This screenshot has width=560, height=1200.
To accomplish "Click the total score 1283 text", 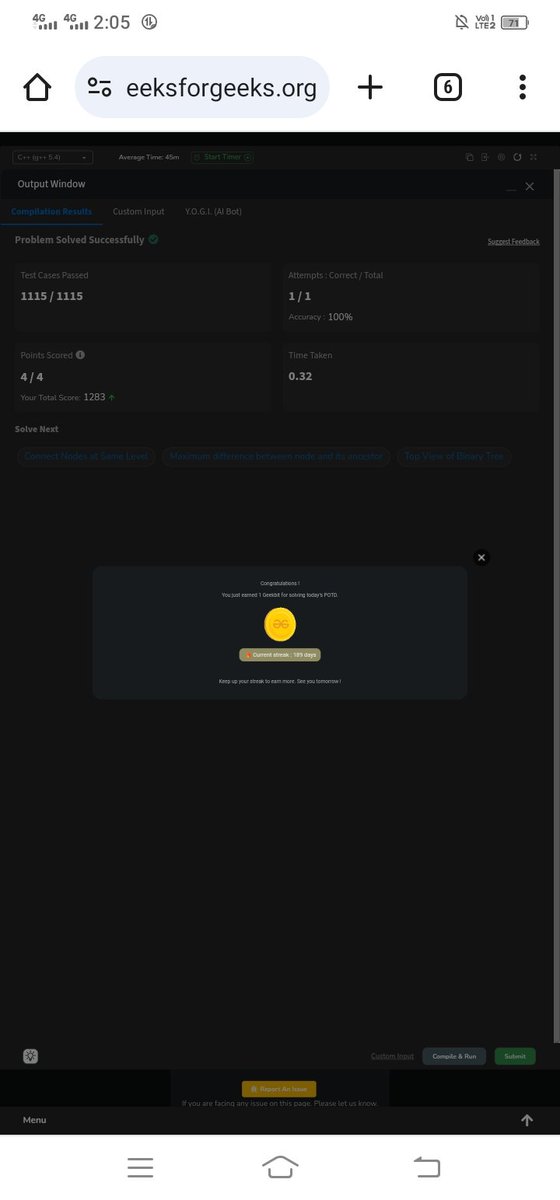I will coord(94,397).
